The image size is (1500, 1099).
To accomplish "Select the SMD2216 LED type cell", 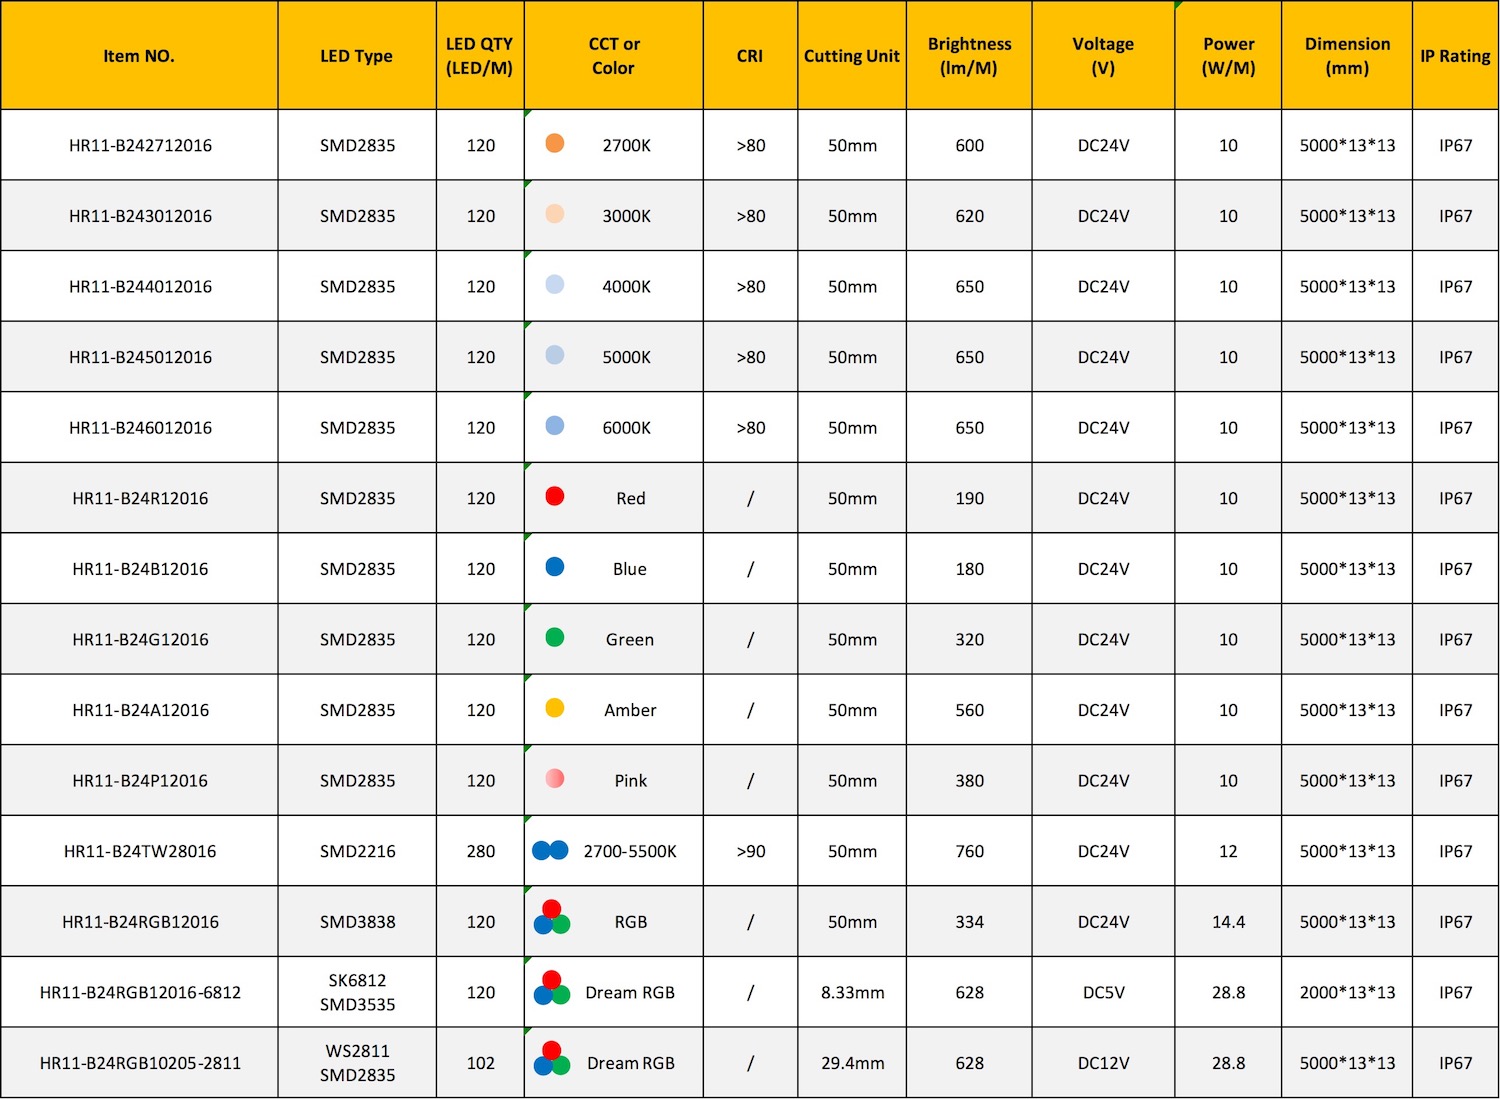I will (x=357, y=851).
